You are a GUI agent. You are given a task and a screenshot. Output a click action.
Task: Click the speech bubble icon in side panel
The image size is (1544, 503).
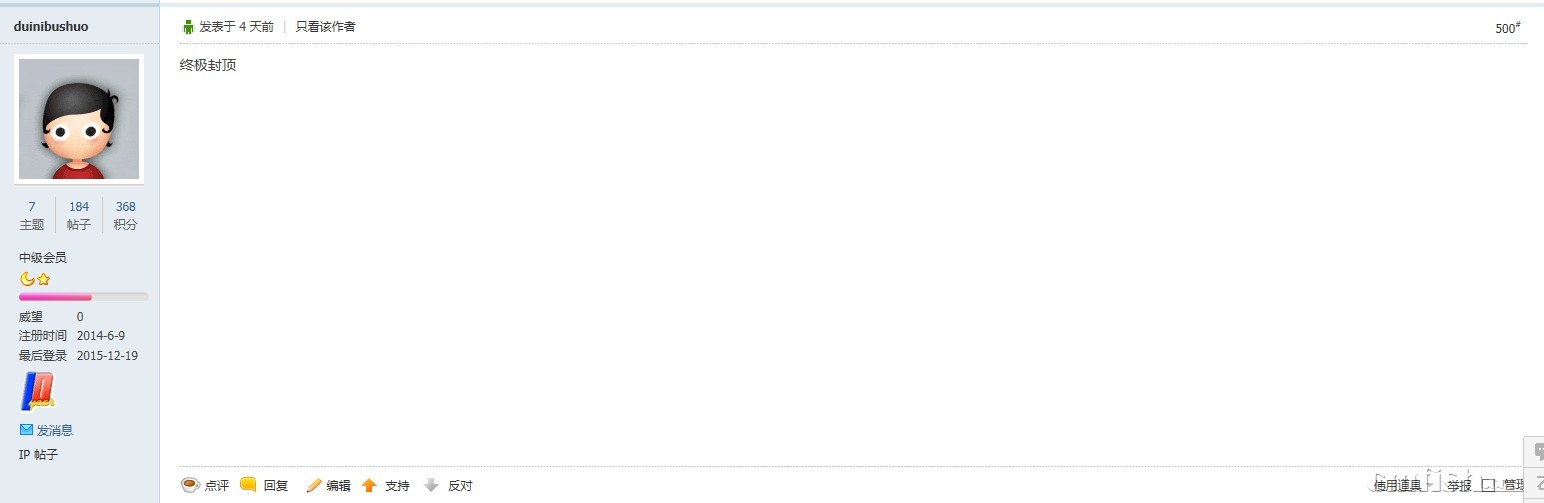(1538, 452)
